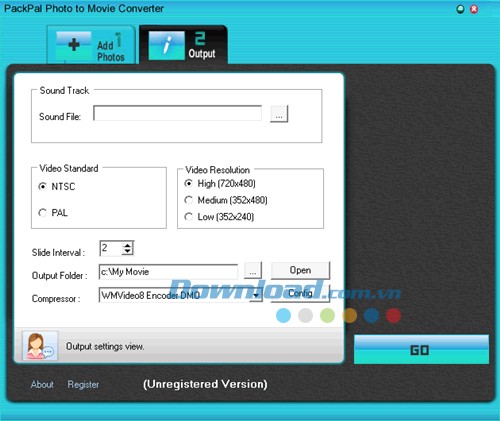Browse for a Sound File
Viewport: 500px width, 421px height.
coord(279,114)
